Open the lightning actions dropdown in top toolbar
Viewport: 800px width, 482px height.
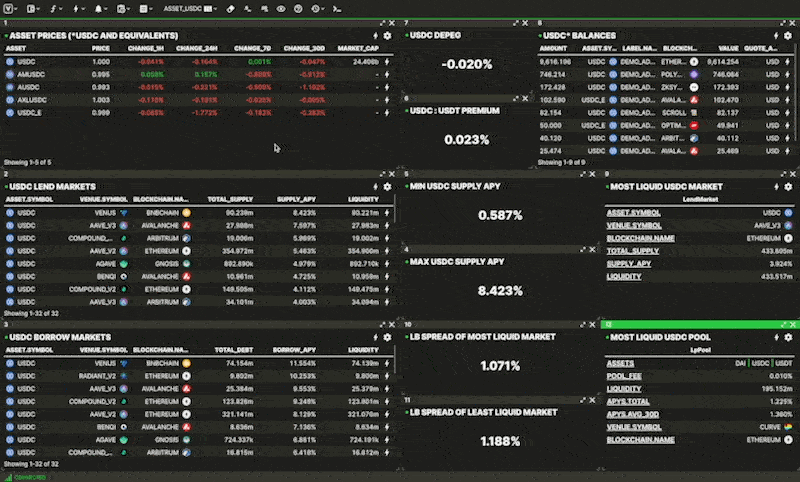(78, 9)
